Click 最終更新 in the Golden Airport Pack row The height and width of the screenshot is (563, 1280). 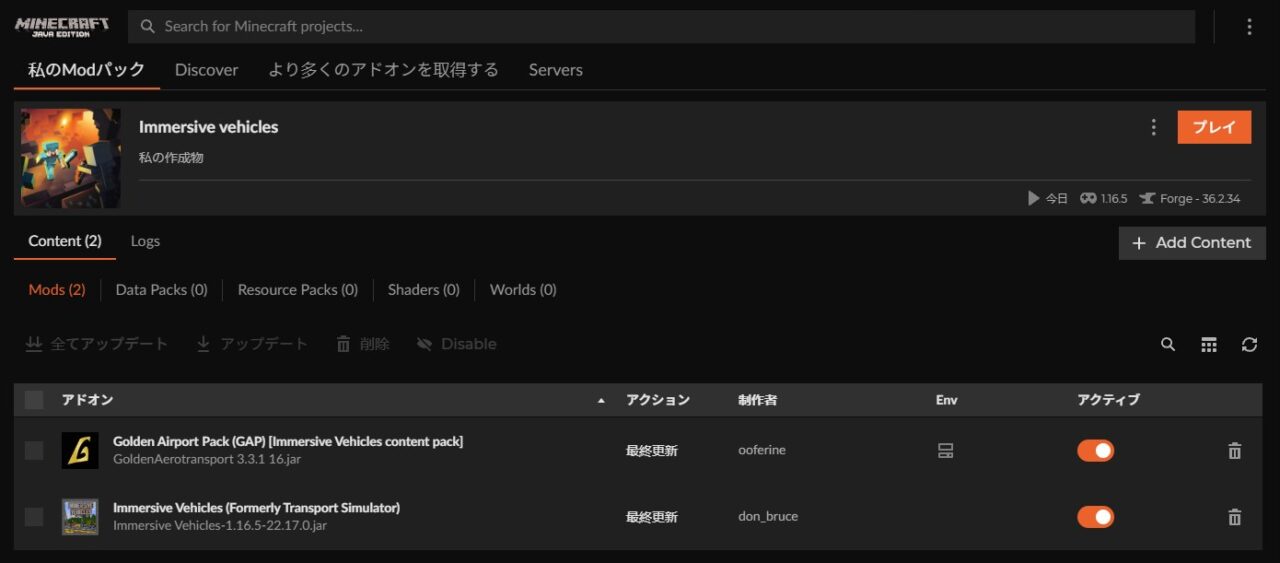652,451
